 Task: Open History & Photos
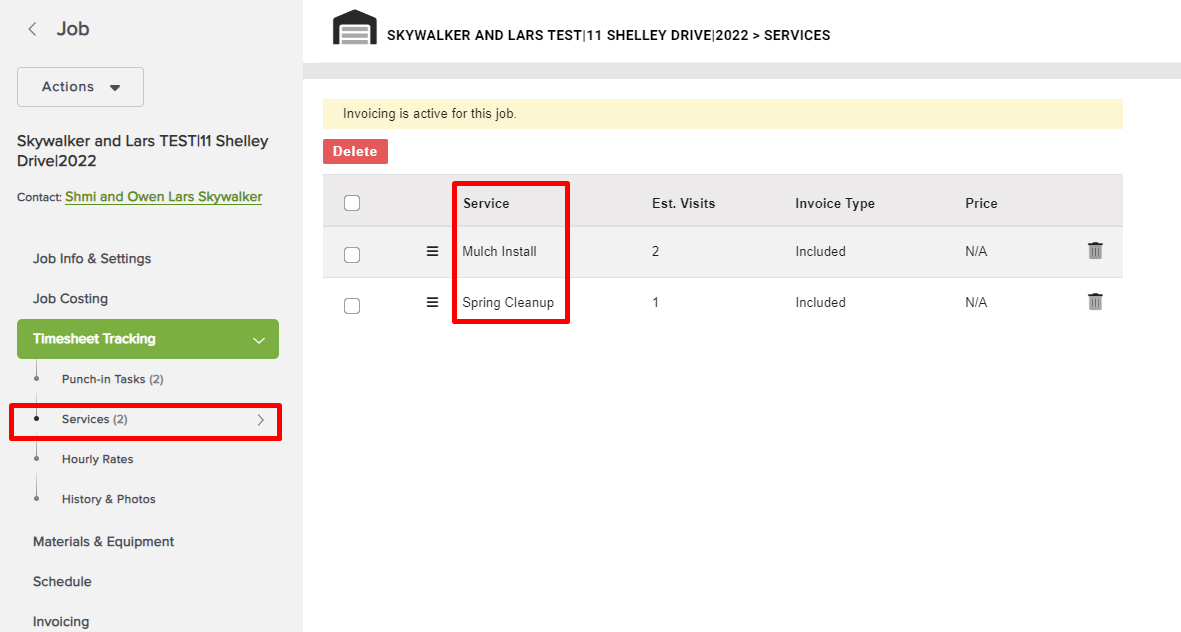pyautogui.click(x=108, y=499)
